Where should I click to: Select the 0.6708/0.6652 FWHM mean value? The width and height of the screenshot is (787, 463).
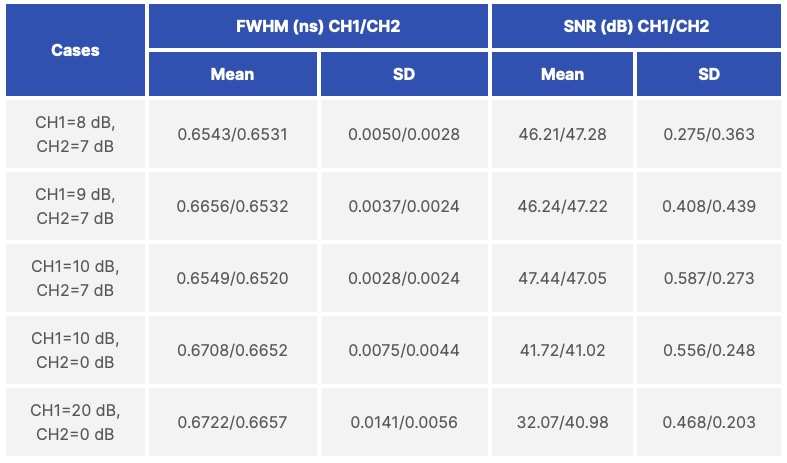point(232,350)
